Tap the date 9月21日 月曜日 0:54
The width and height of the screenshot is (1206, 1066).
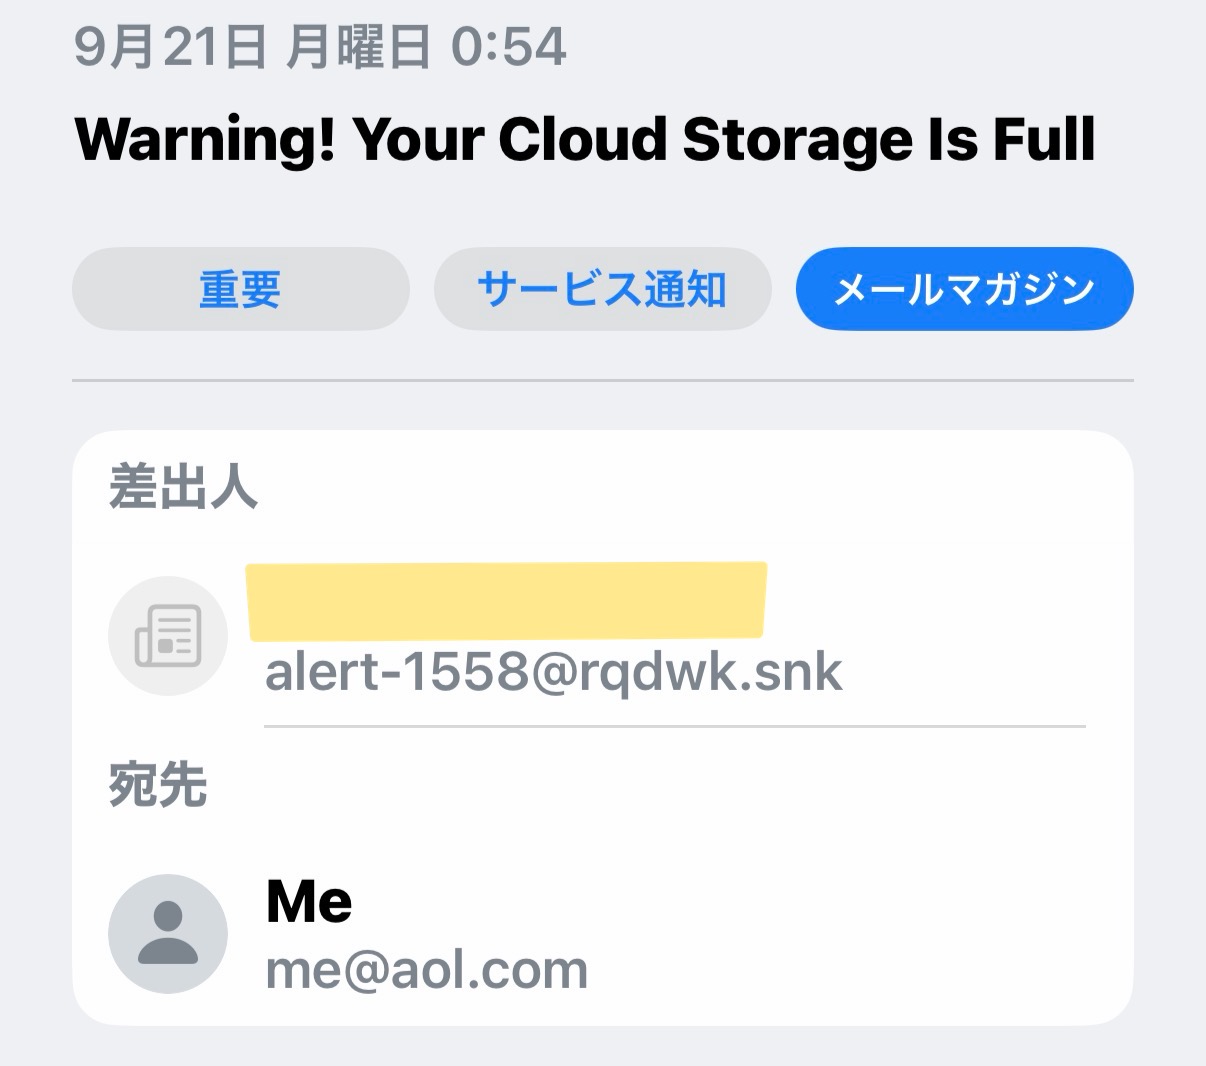321,47
